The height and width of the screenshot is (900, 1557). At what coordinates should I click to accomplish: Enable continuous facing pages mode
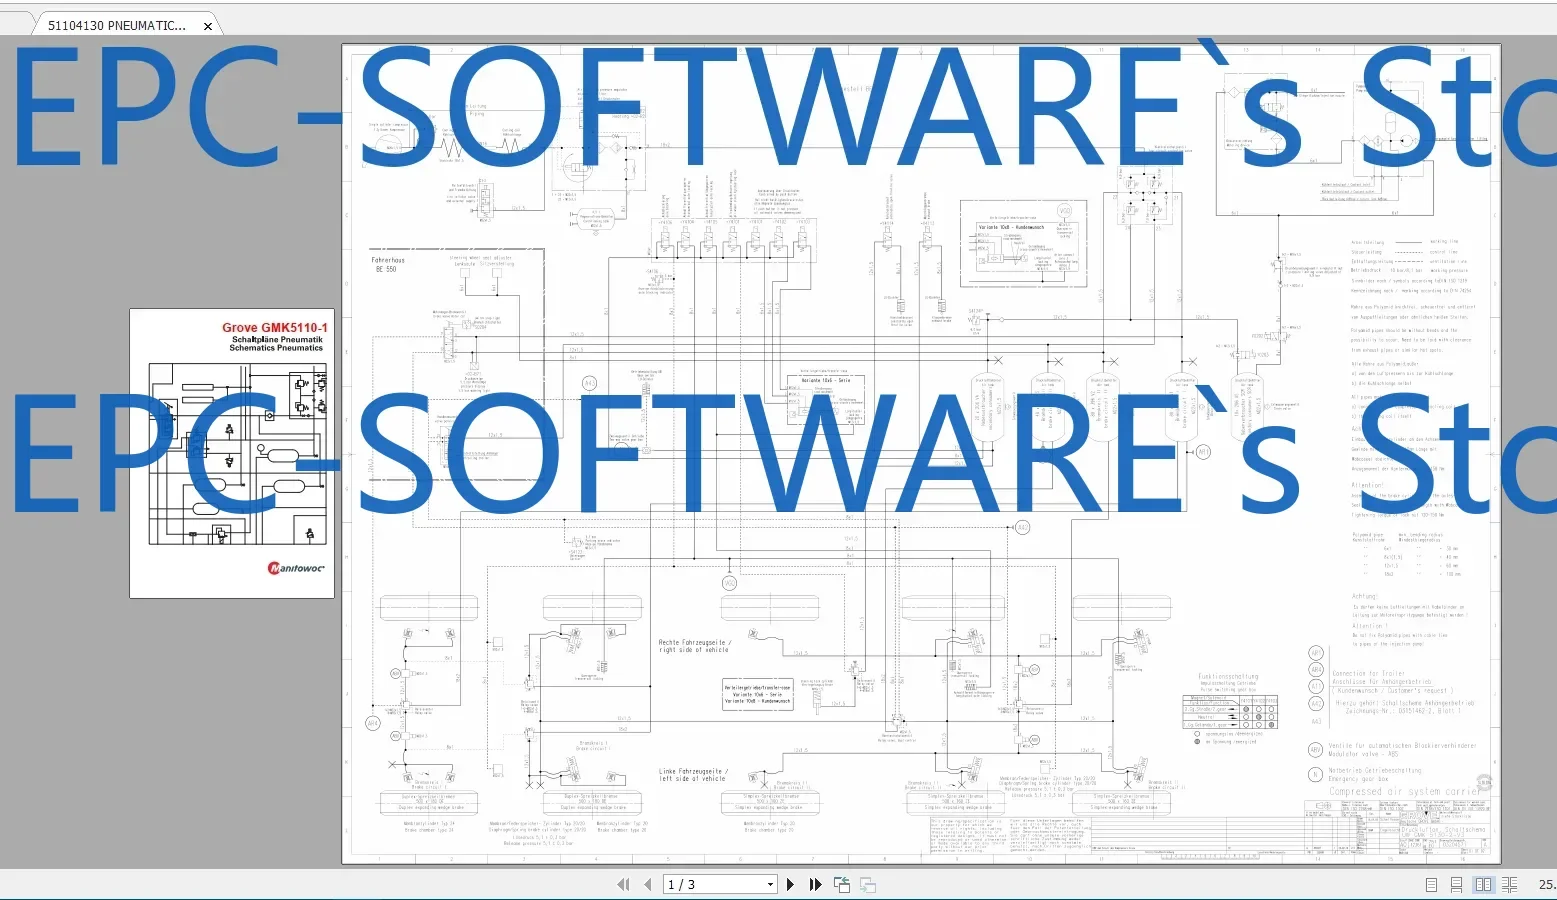(x=1510, y=884)
